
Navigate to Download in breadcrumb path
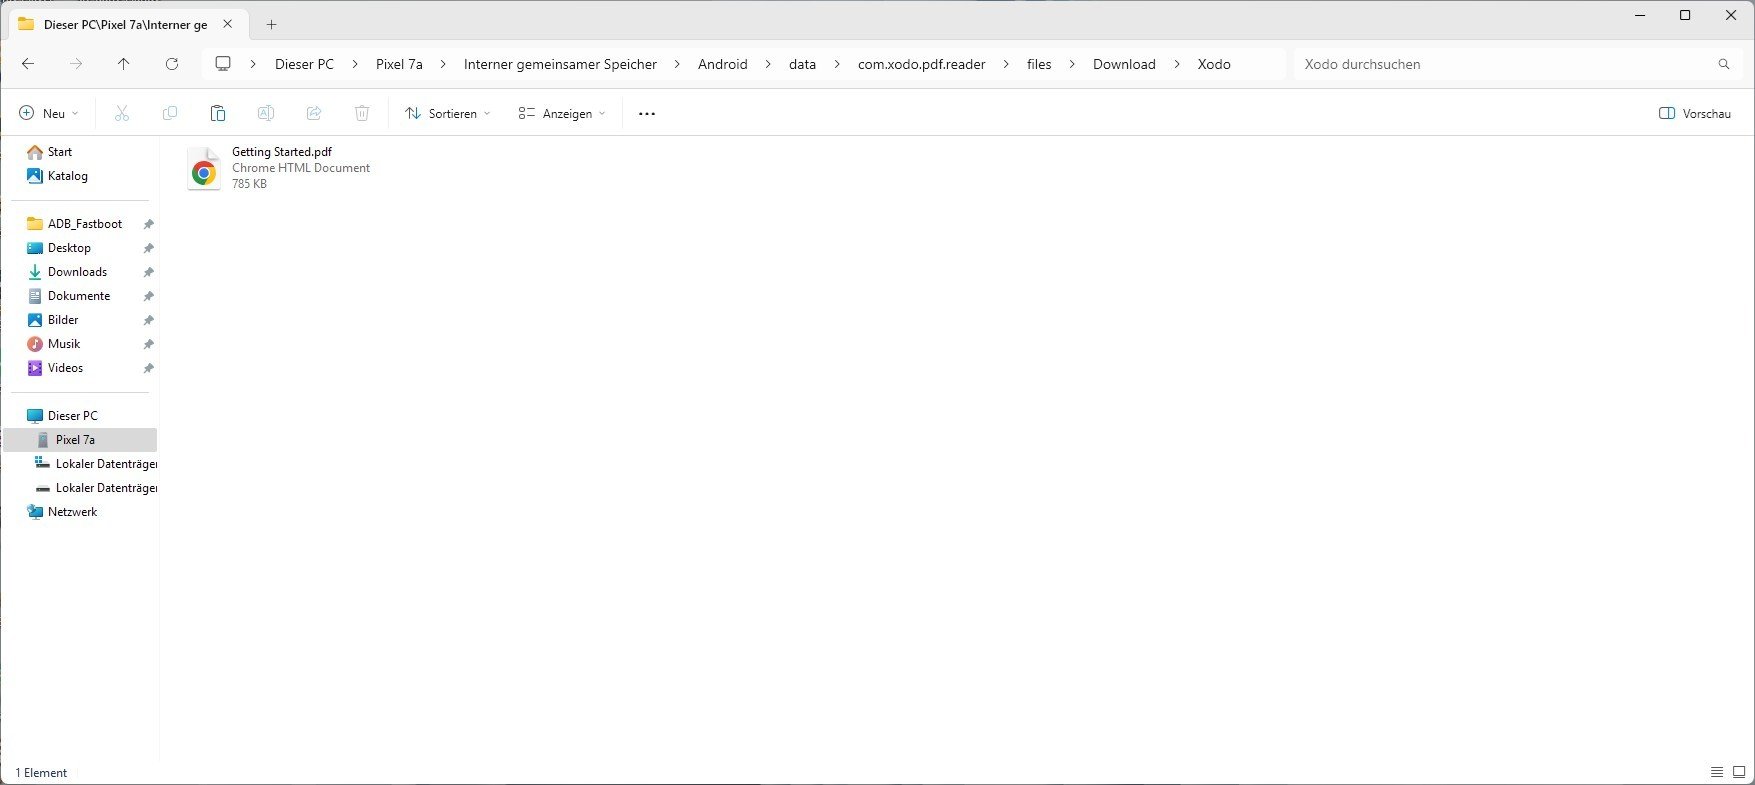click(1123, 64)
